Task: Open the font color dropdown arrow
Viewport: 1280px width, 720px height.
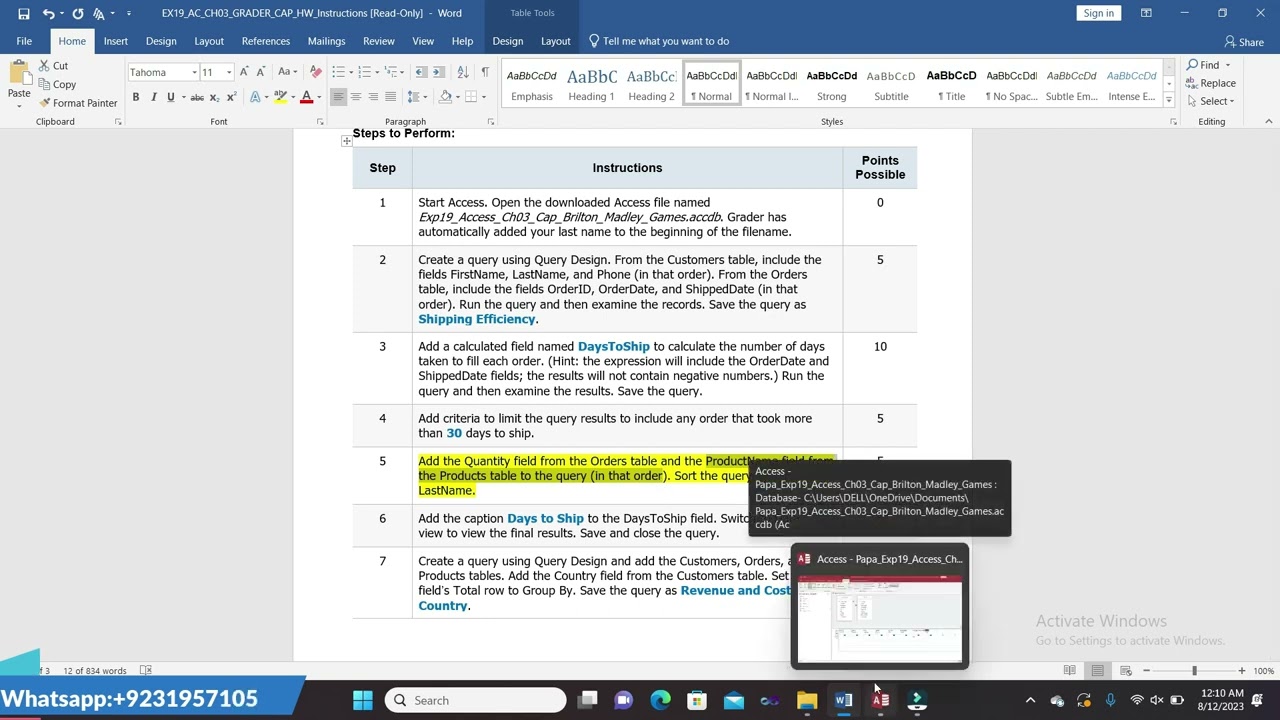Action: click(x=319, y=97)
